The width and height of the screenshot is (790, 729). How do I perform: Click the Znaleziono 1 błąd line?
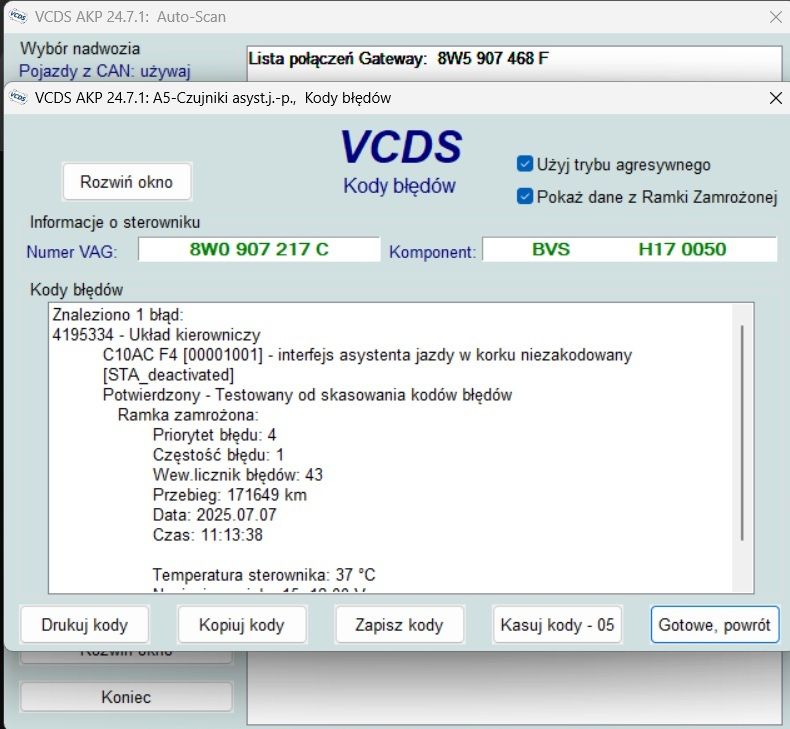118,315
